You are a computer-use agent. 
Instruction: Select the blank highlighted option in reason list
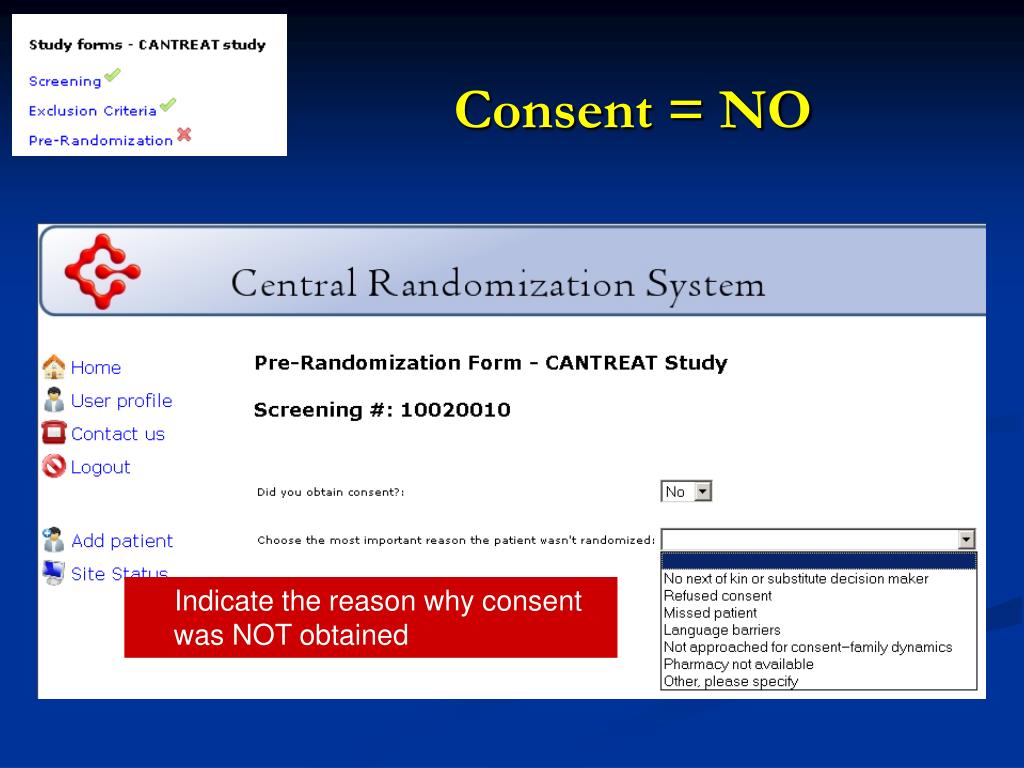819,561
